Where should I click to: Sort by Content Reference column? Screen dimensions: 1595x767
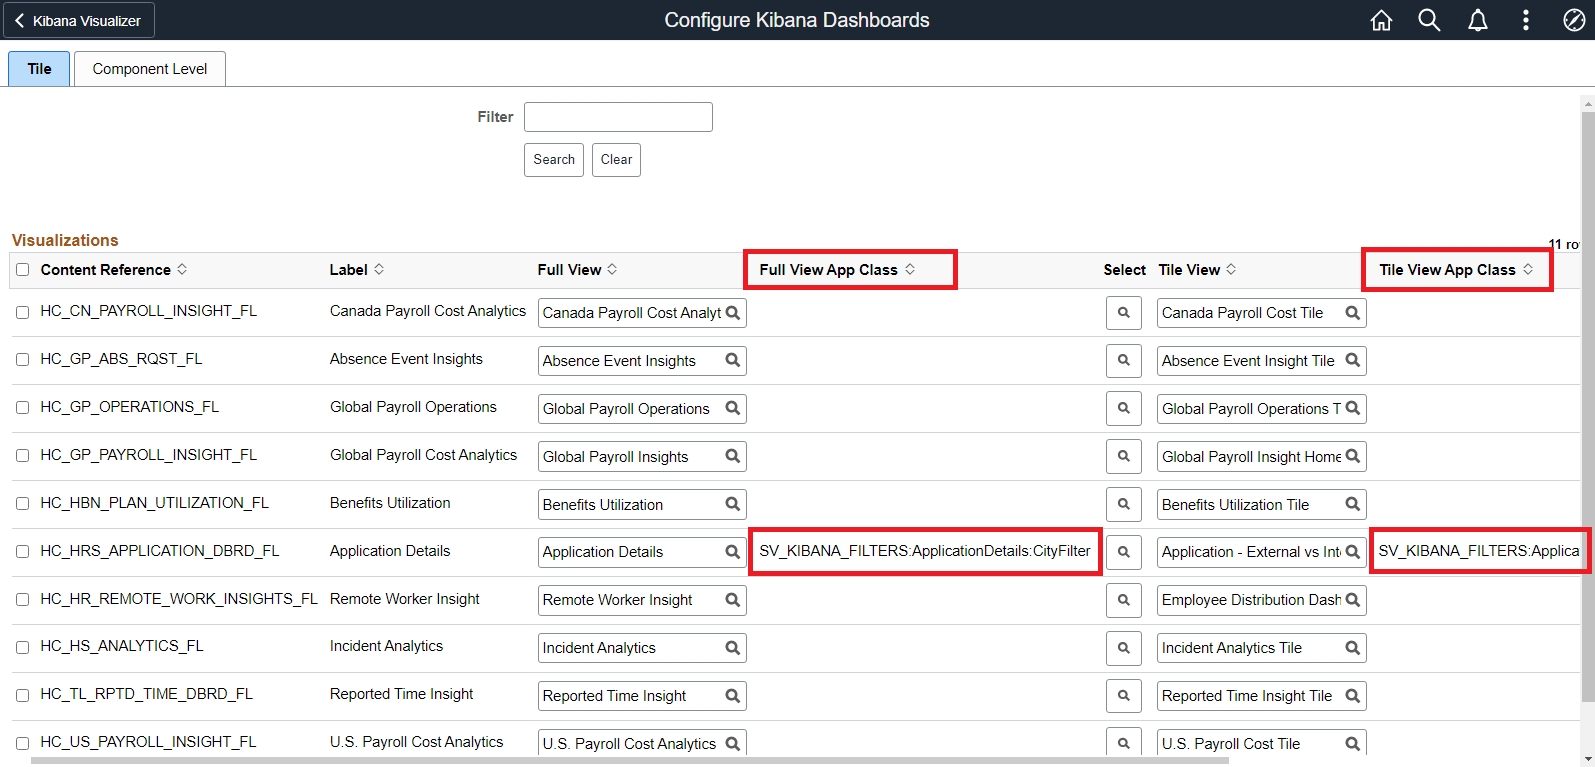[182, 270]
